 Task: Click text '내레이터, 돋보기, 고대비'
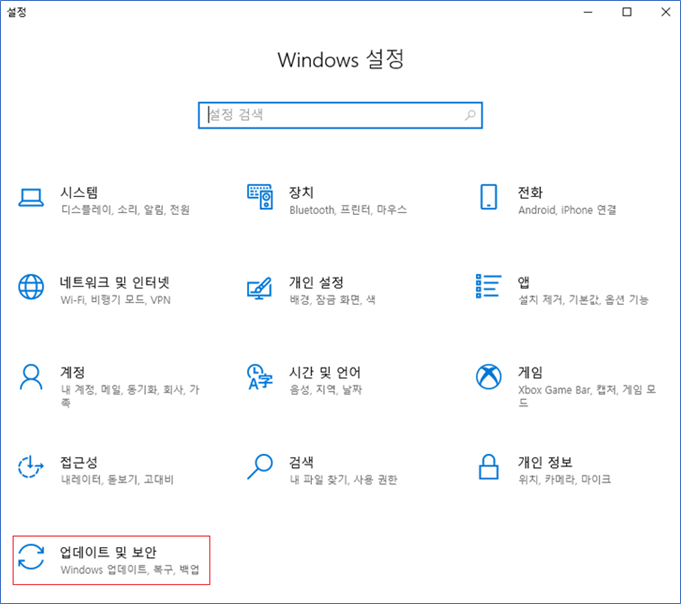pos(117,479)
